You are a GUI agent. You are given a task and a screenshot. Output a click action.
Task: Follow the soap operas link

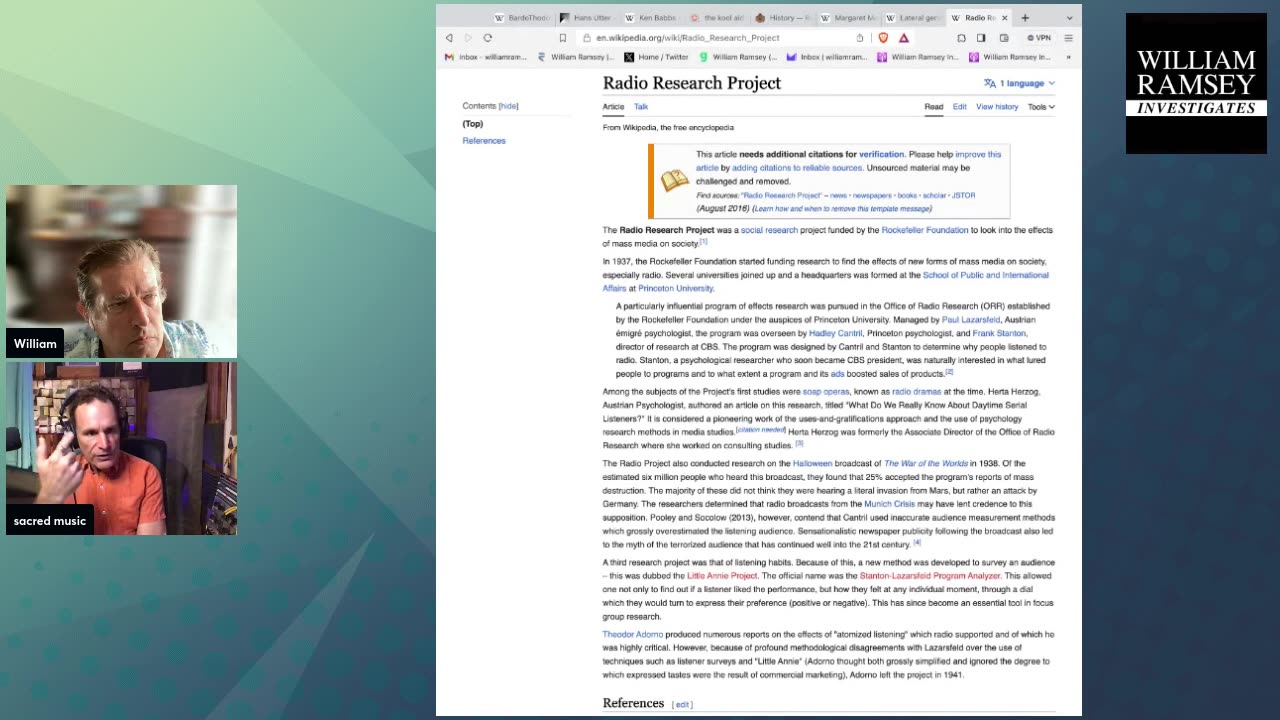click(826, 392)
